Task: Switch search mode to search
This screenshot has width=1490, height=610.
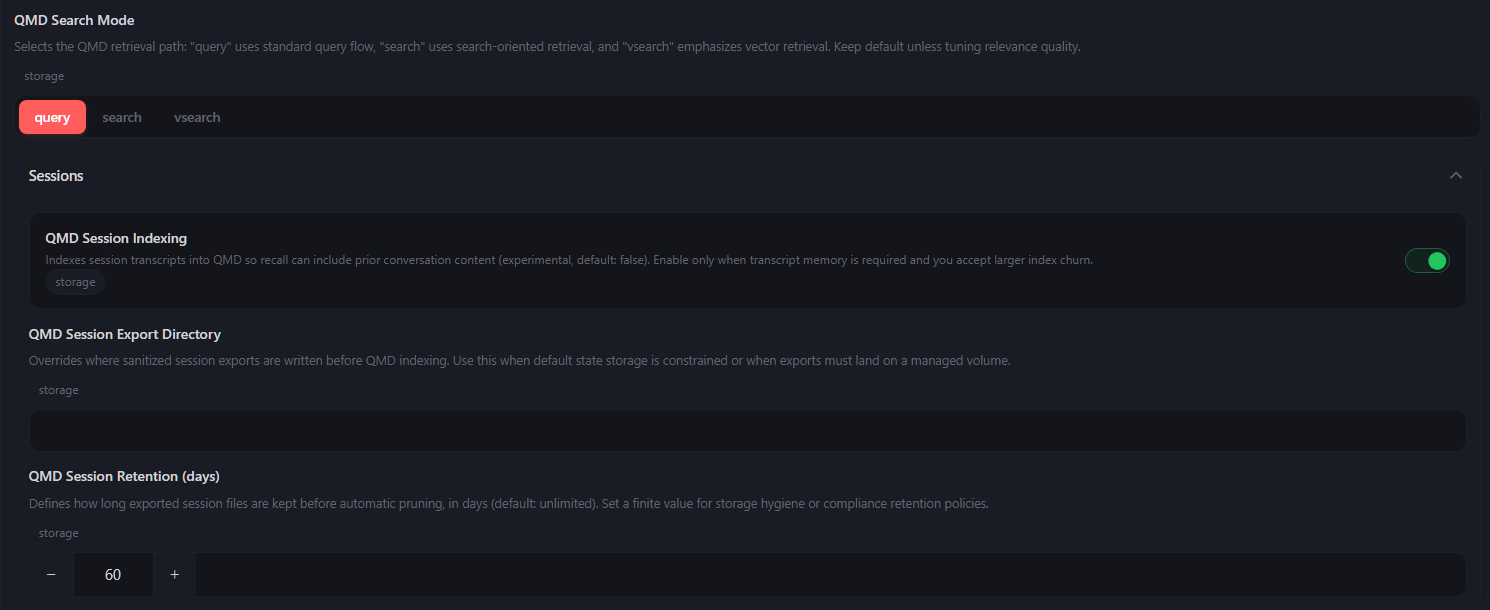Action: coord(122,117)
